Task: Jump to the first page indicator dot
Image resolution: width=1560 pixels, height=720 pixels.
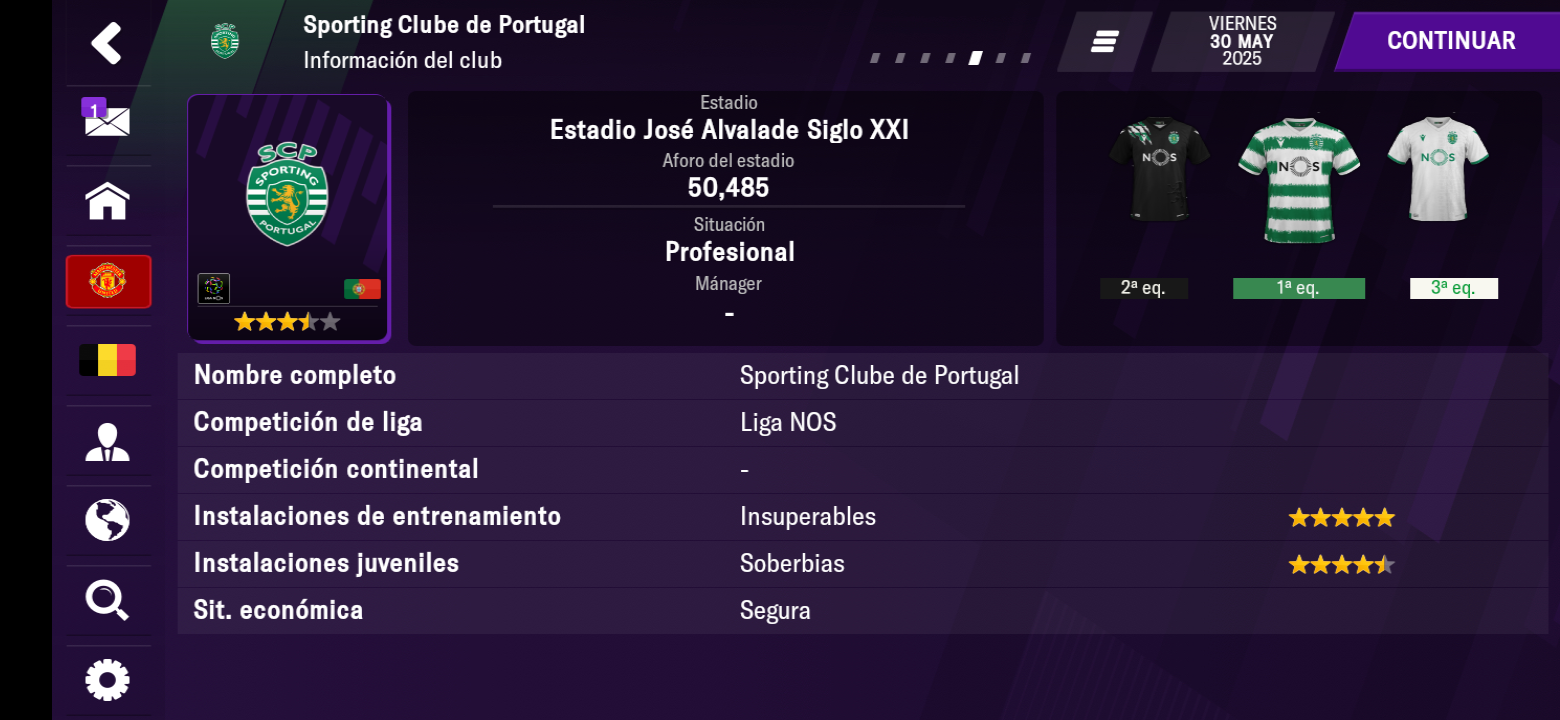Action: click(875, 58)
